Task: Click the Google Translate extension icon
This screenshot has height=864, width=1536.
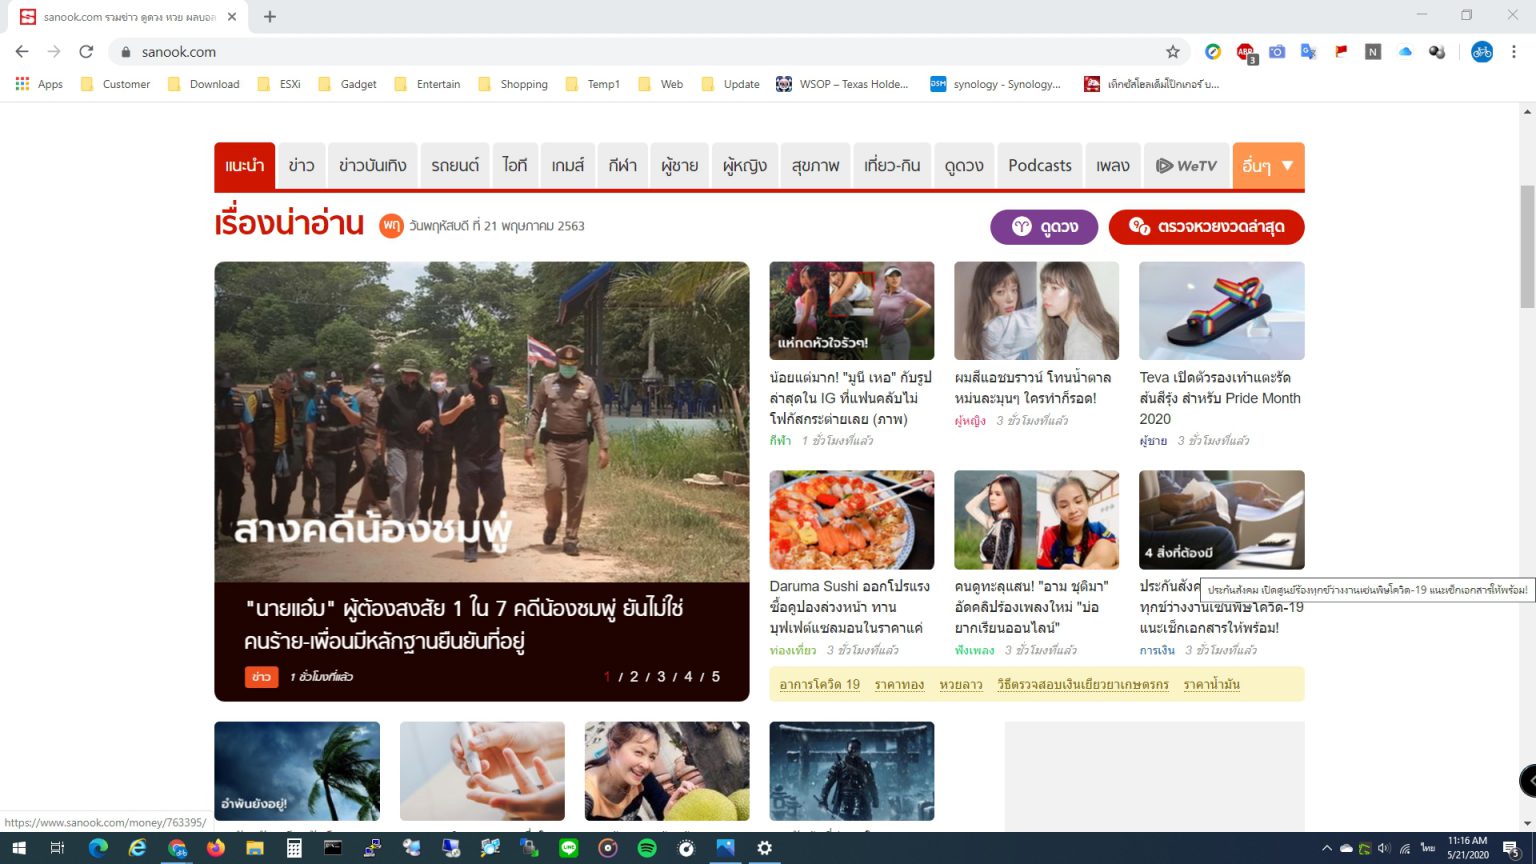Action: 1307,51
